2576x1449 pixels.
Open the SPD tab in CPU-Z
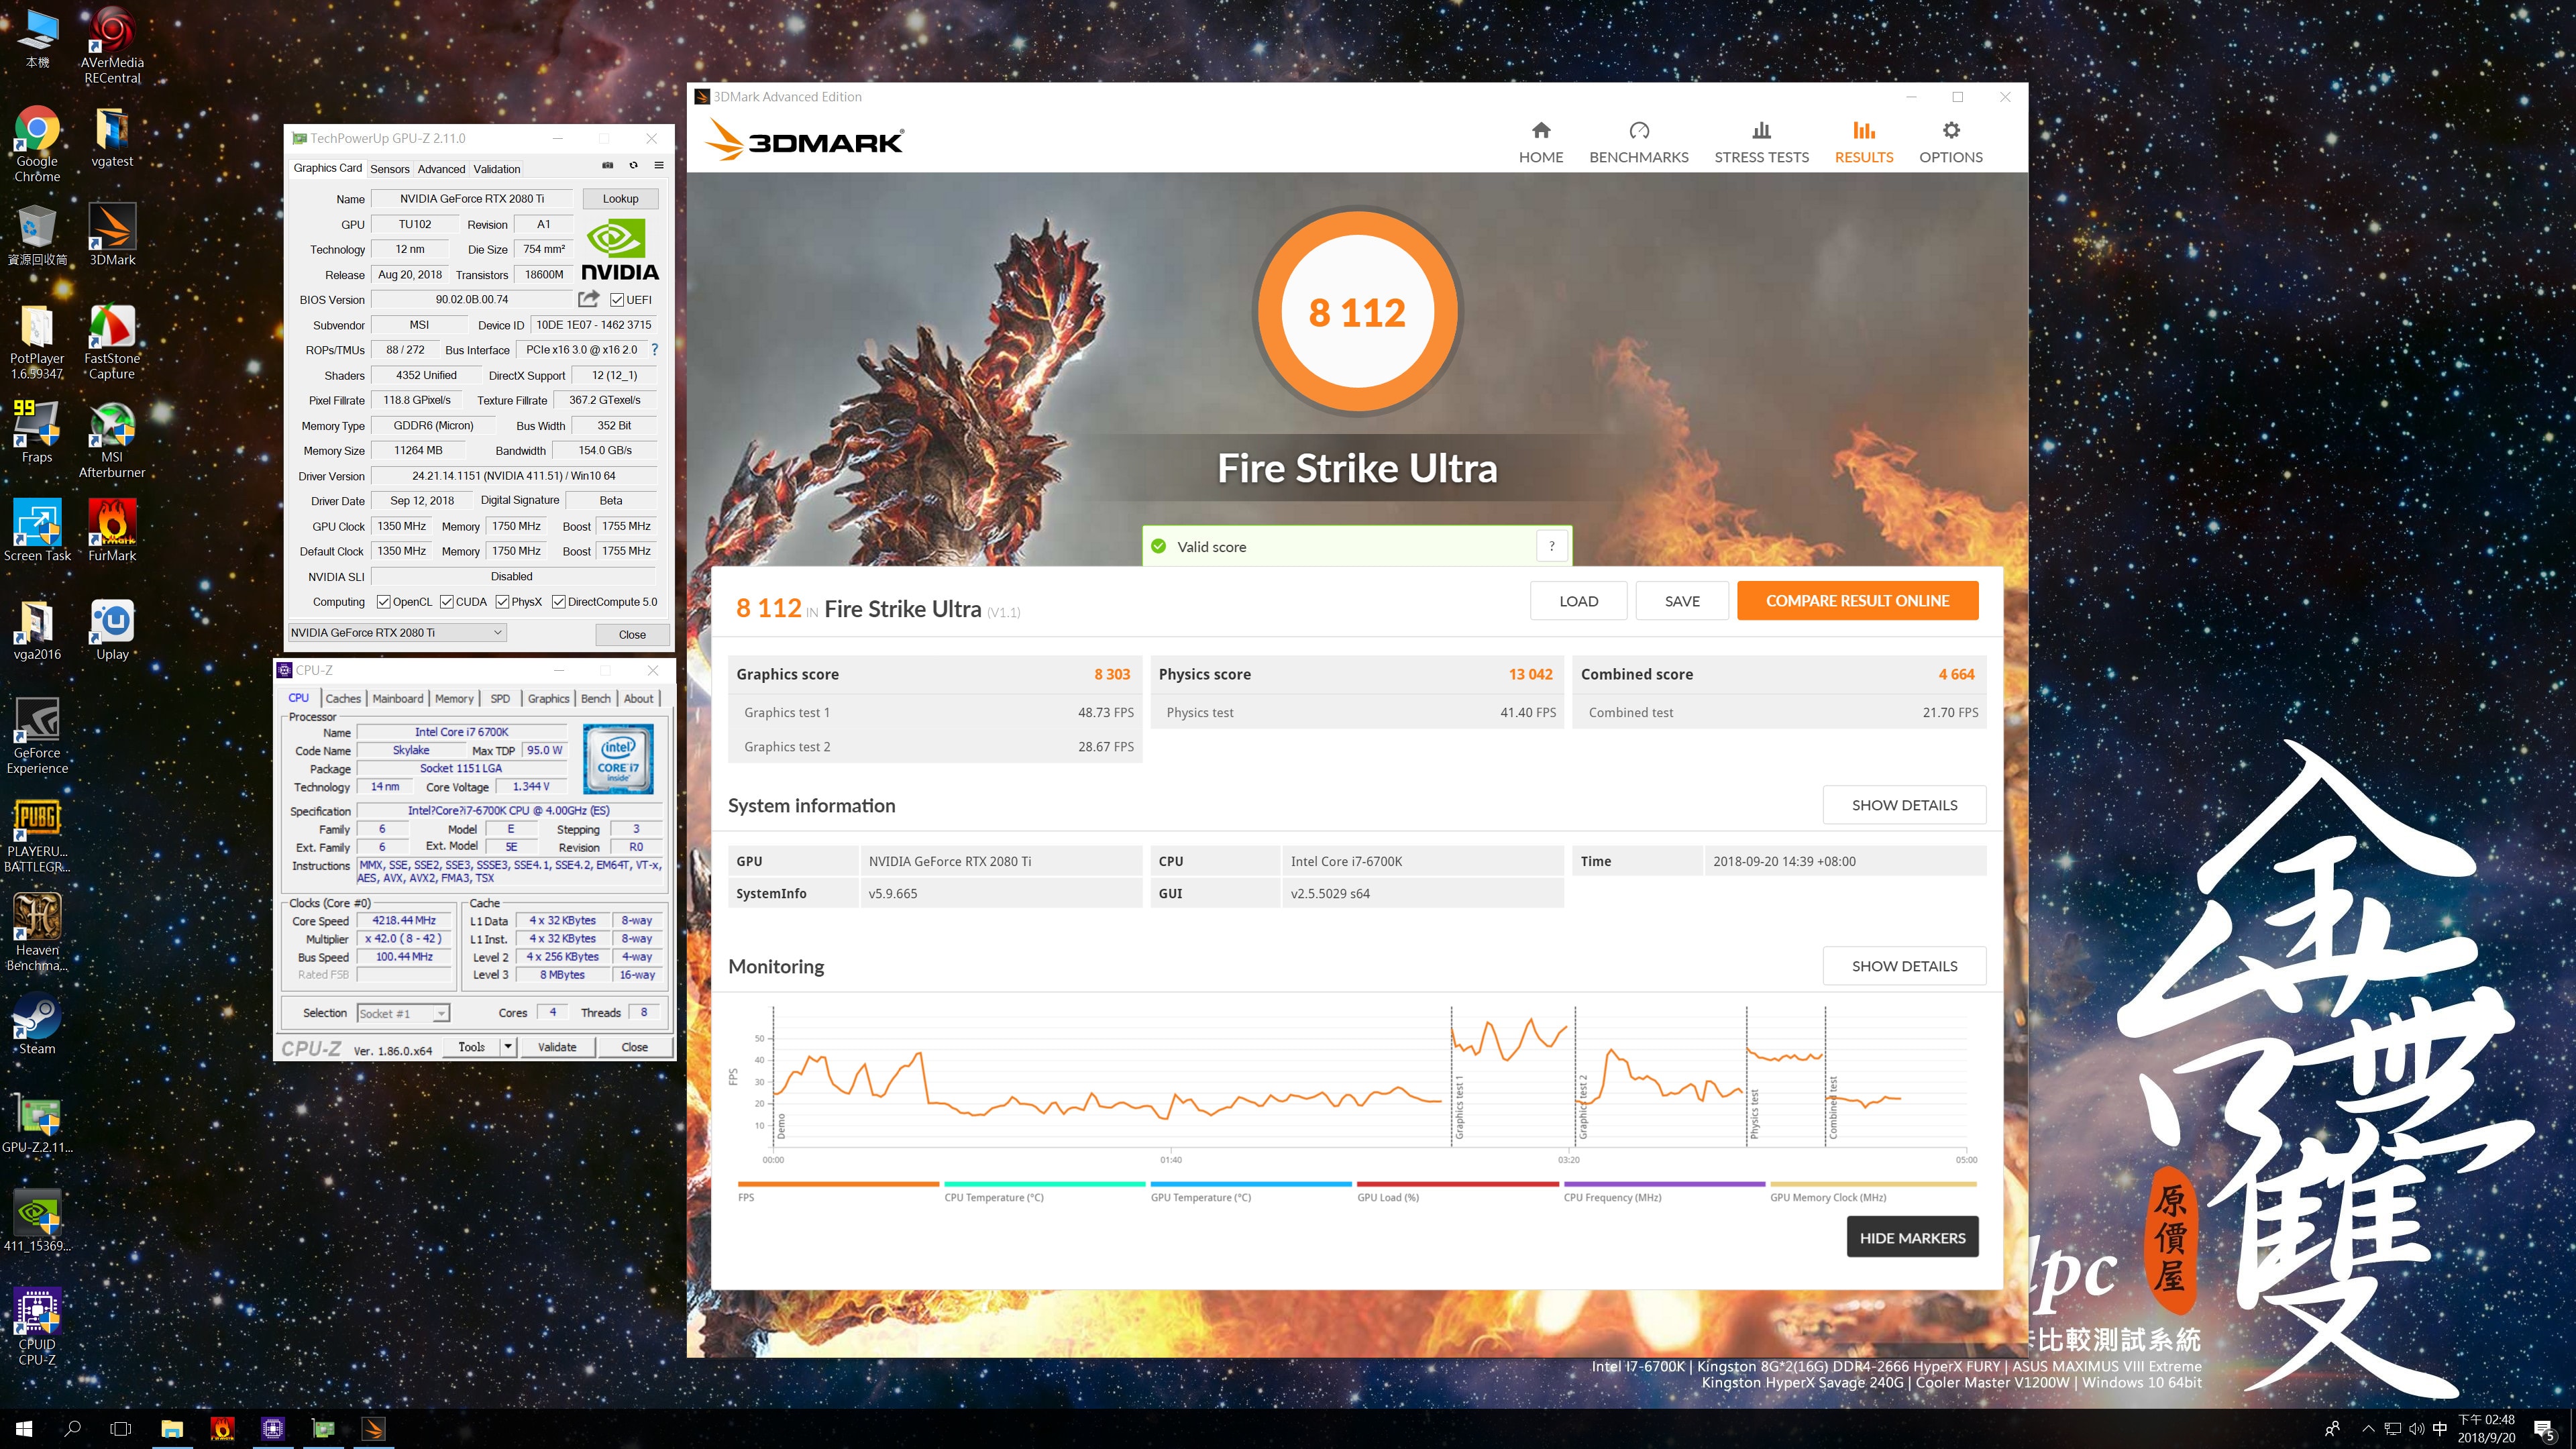[500, 699]
